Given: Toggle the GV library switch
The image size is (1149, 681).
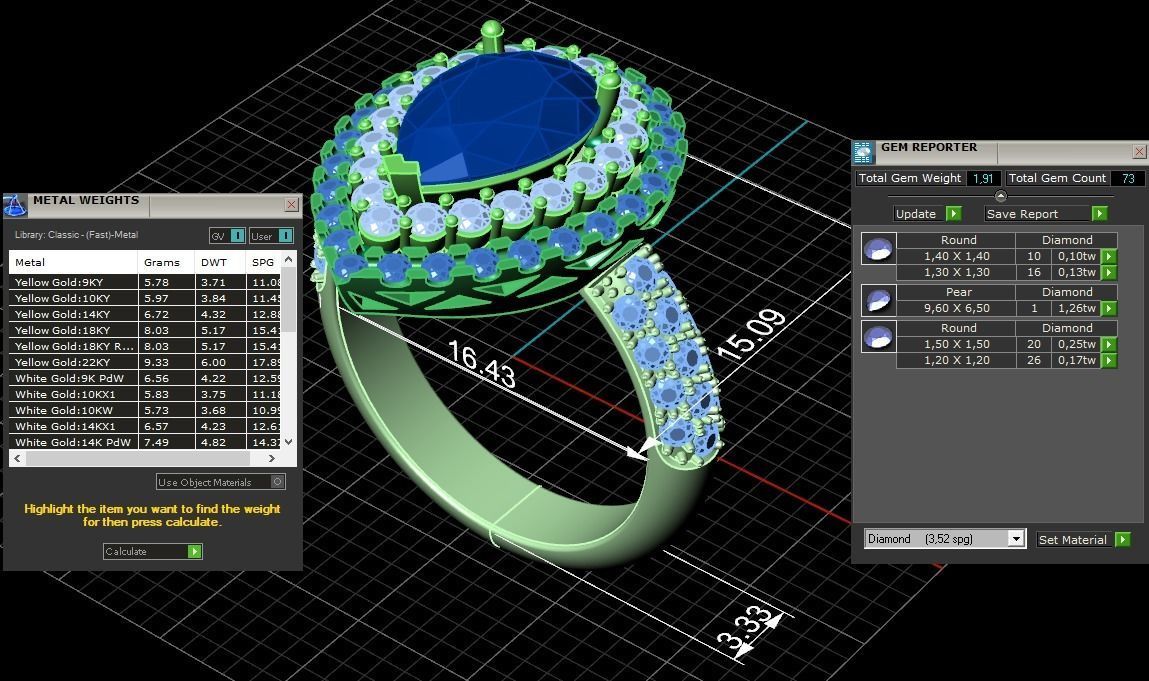Looking at the screenshot, I should [237, 235].
